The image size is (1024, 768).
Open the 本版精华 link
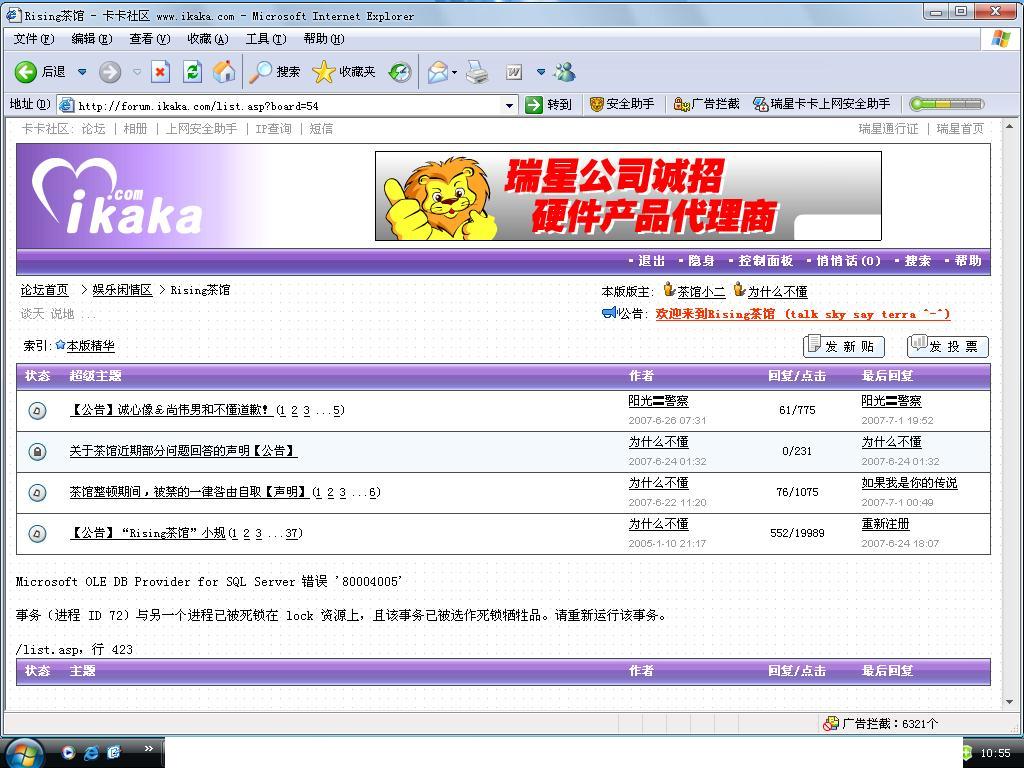[90, 346]
